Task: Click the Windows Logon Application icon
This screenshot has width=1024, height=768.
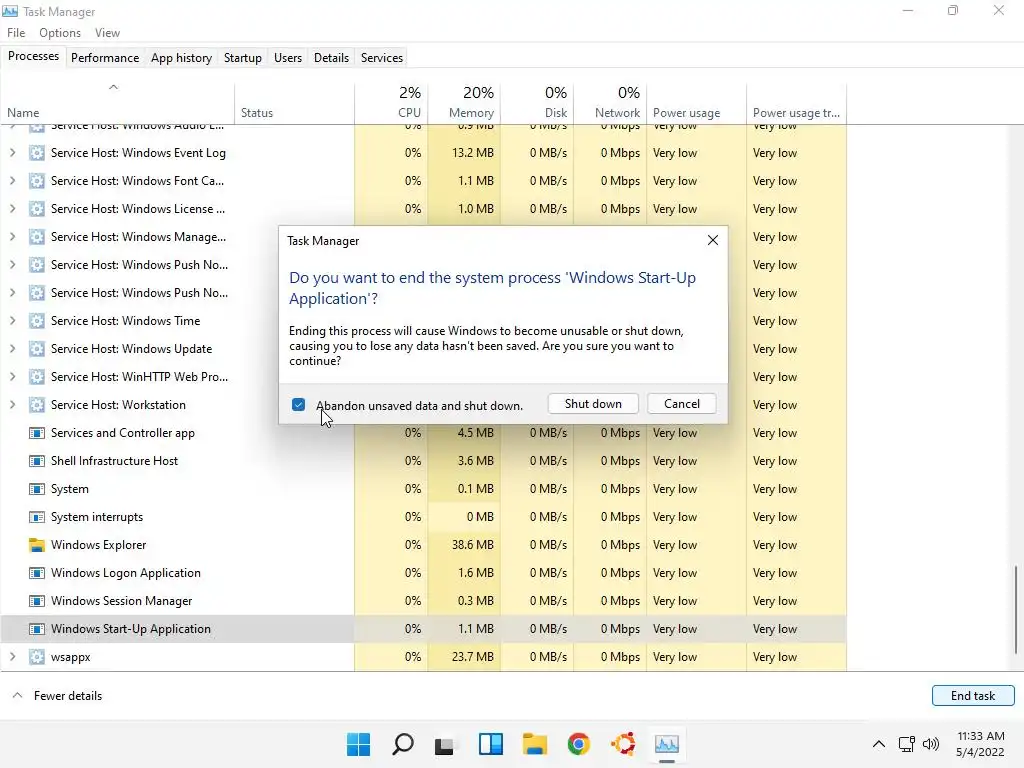Action: point(37,573)
